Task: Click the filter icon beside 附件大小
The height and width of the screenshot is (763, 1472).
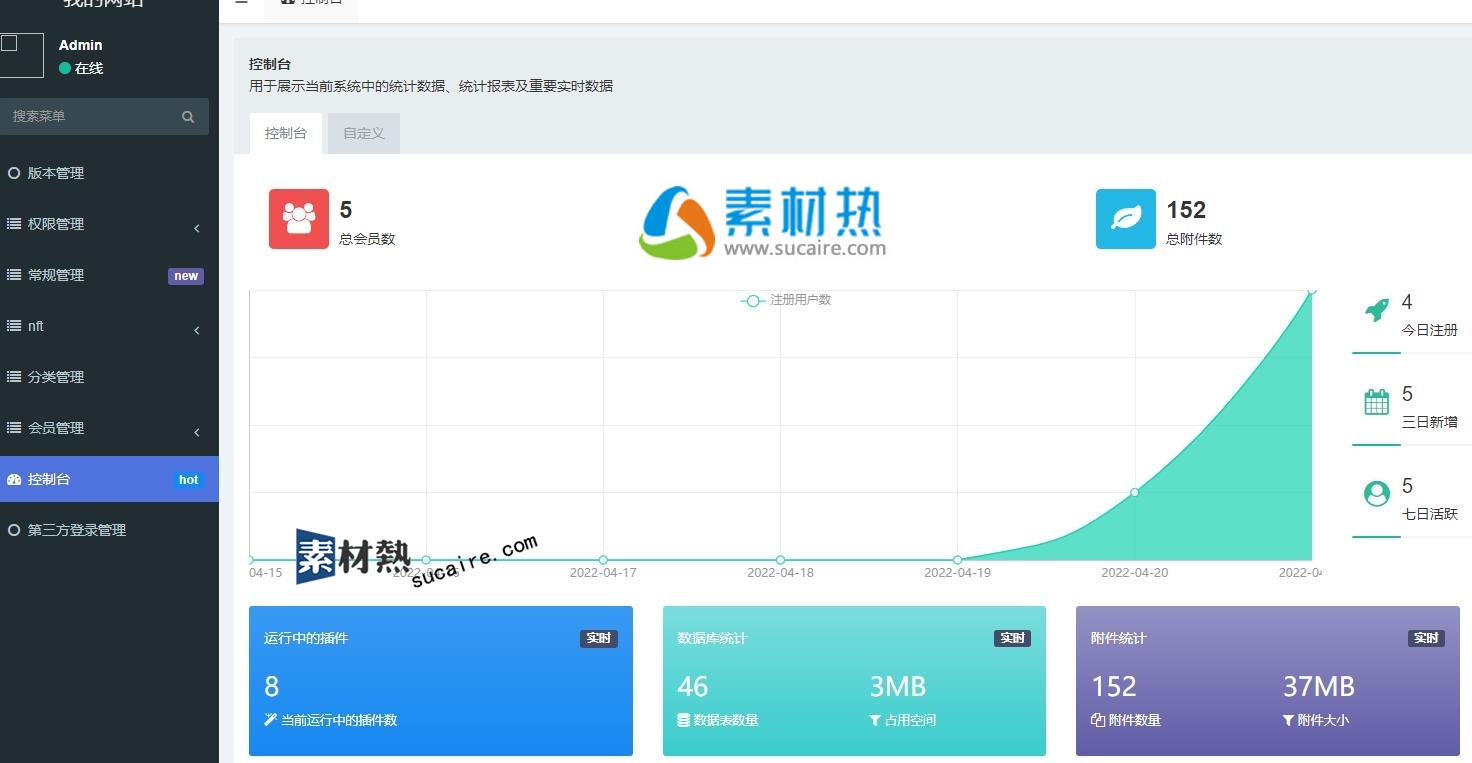Action: [1289, 720]
